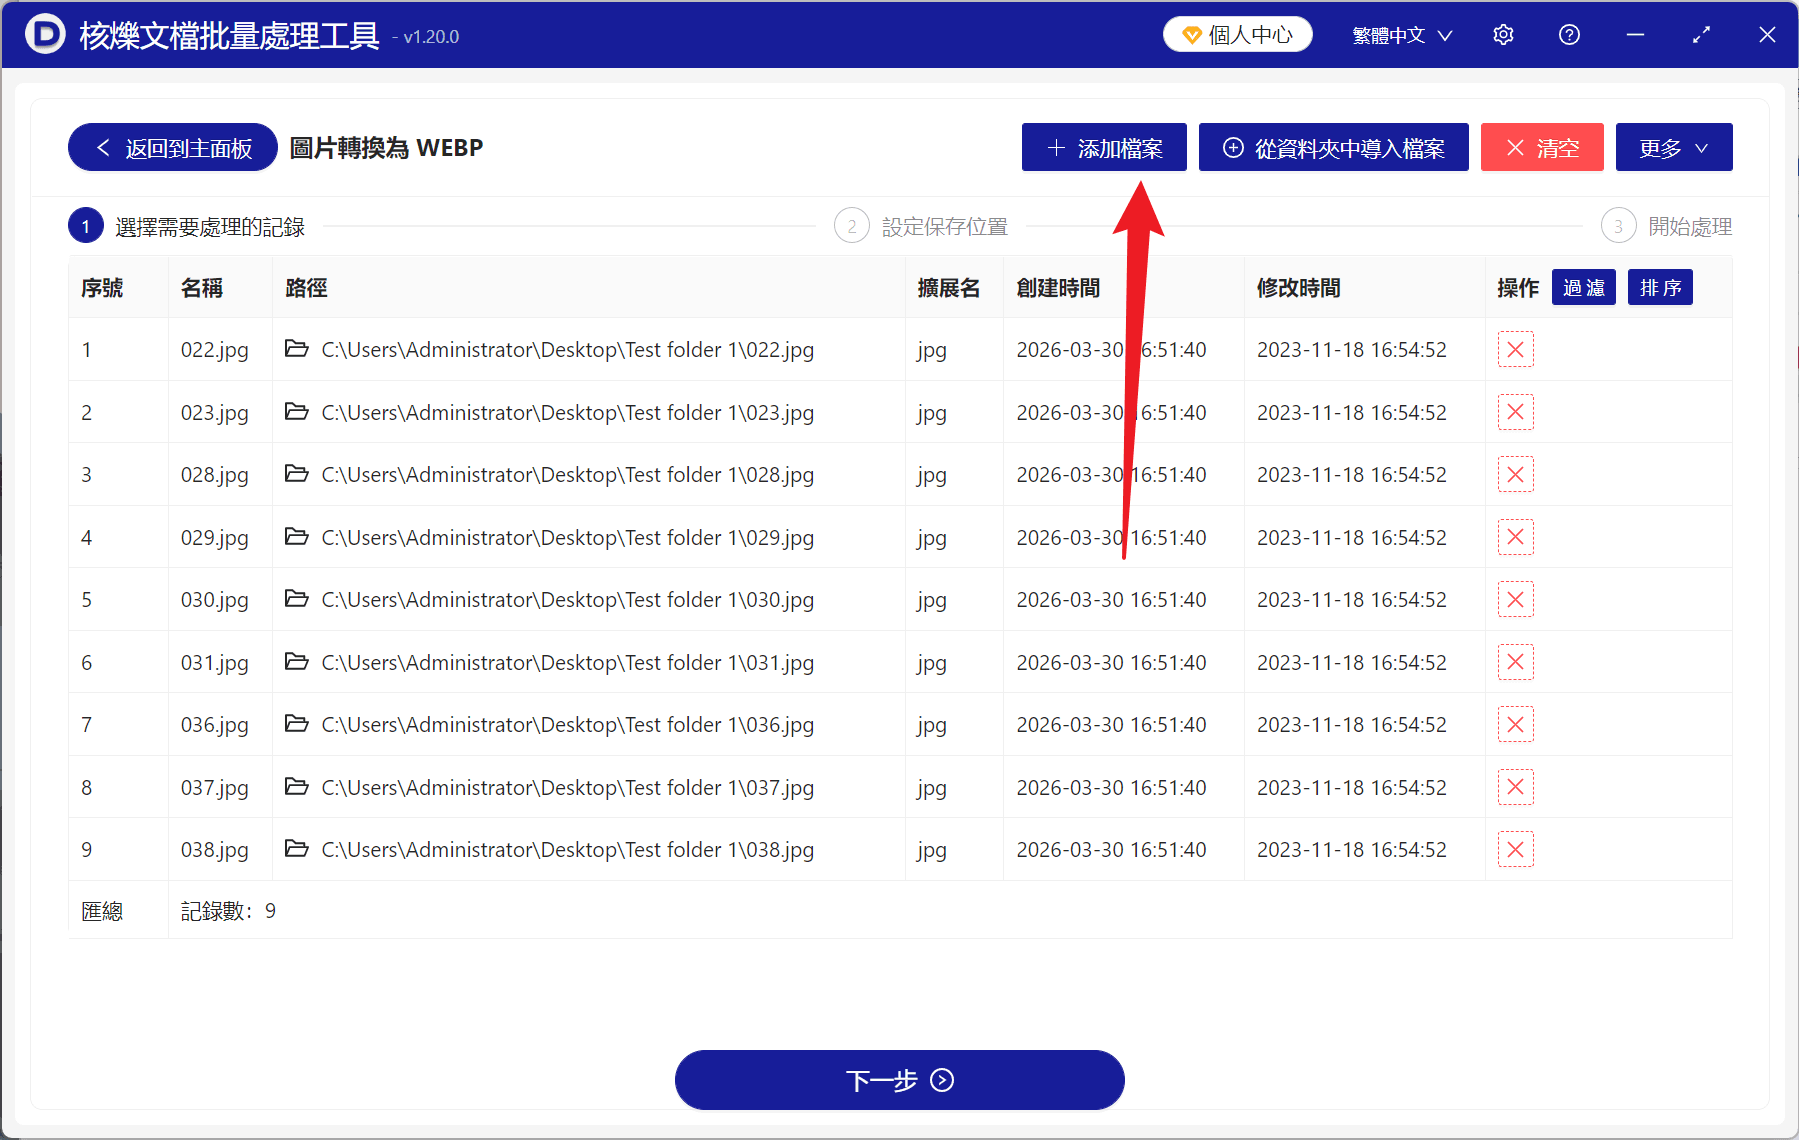Screen dimensions: 1799x1140
Task: Expand the 更多 options menu
Action: pos(1673,147)
